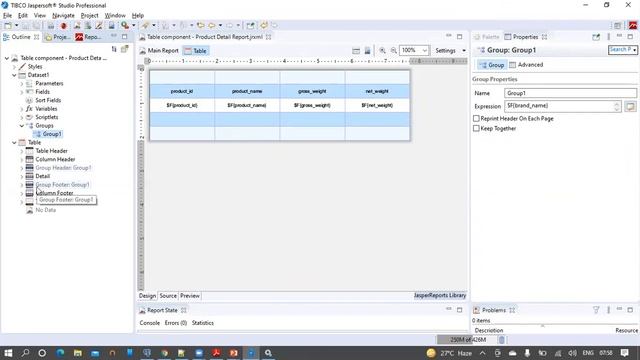Open the Windows Start menu
This screenshot has width=640, height=360.
(8, 353)
